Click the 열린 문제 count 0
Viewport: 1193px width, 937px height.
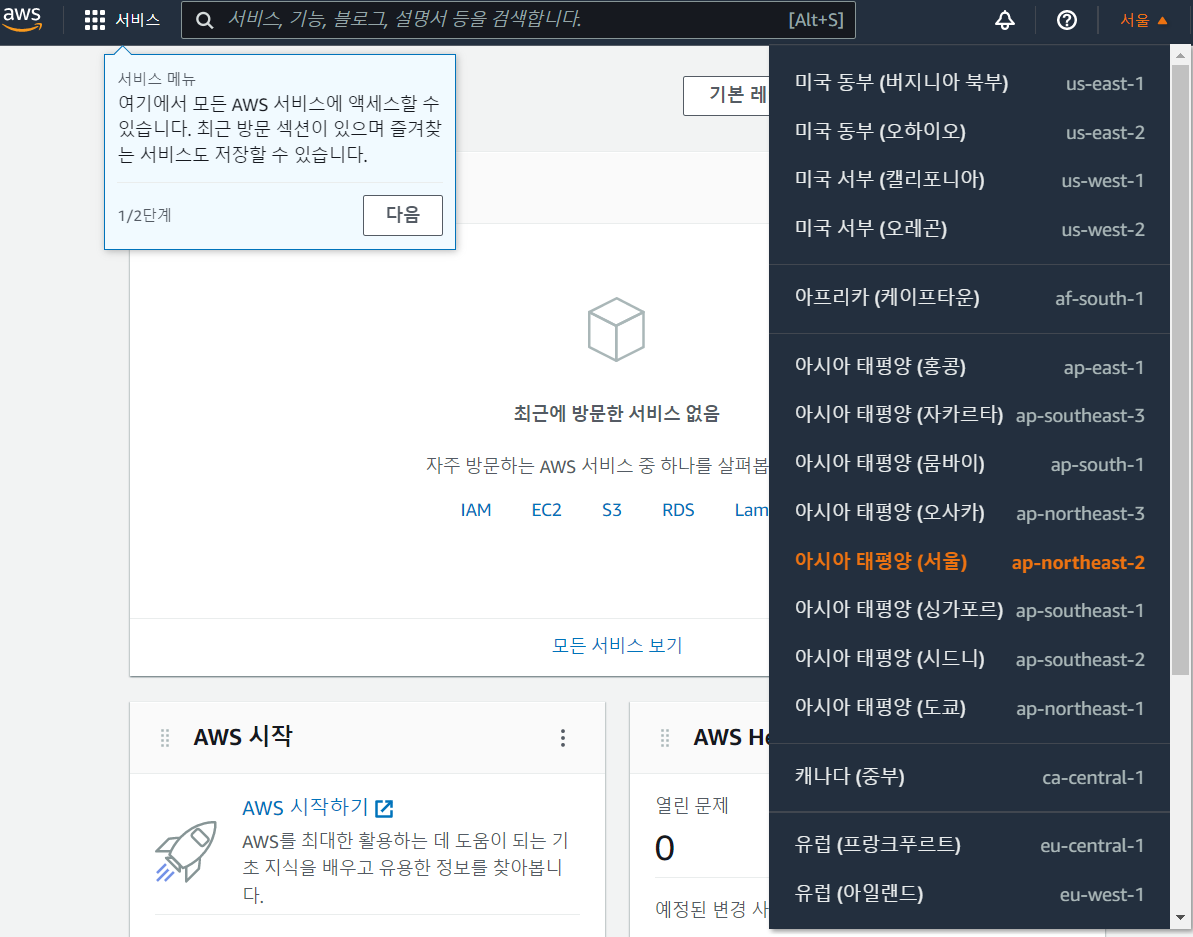[x=664, y=848]
